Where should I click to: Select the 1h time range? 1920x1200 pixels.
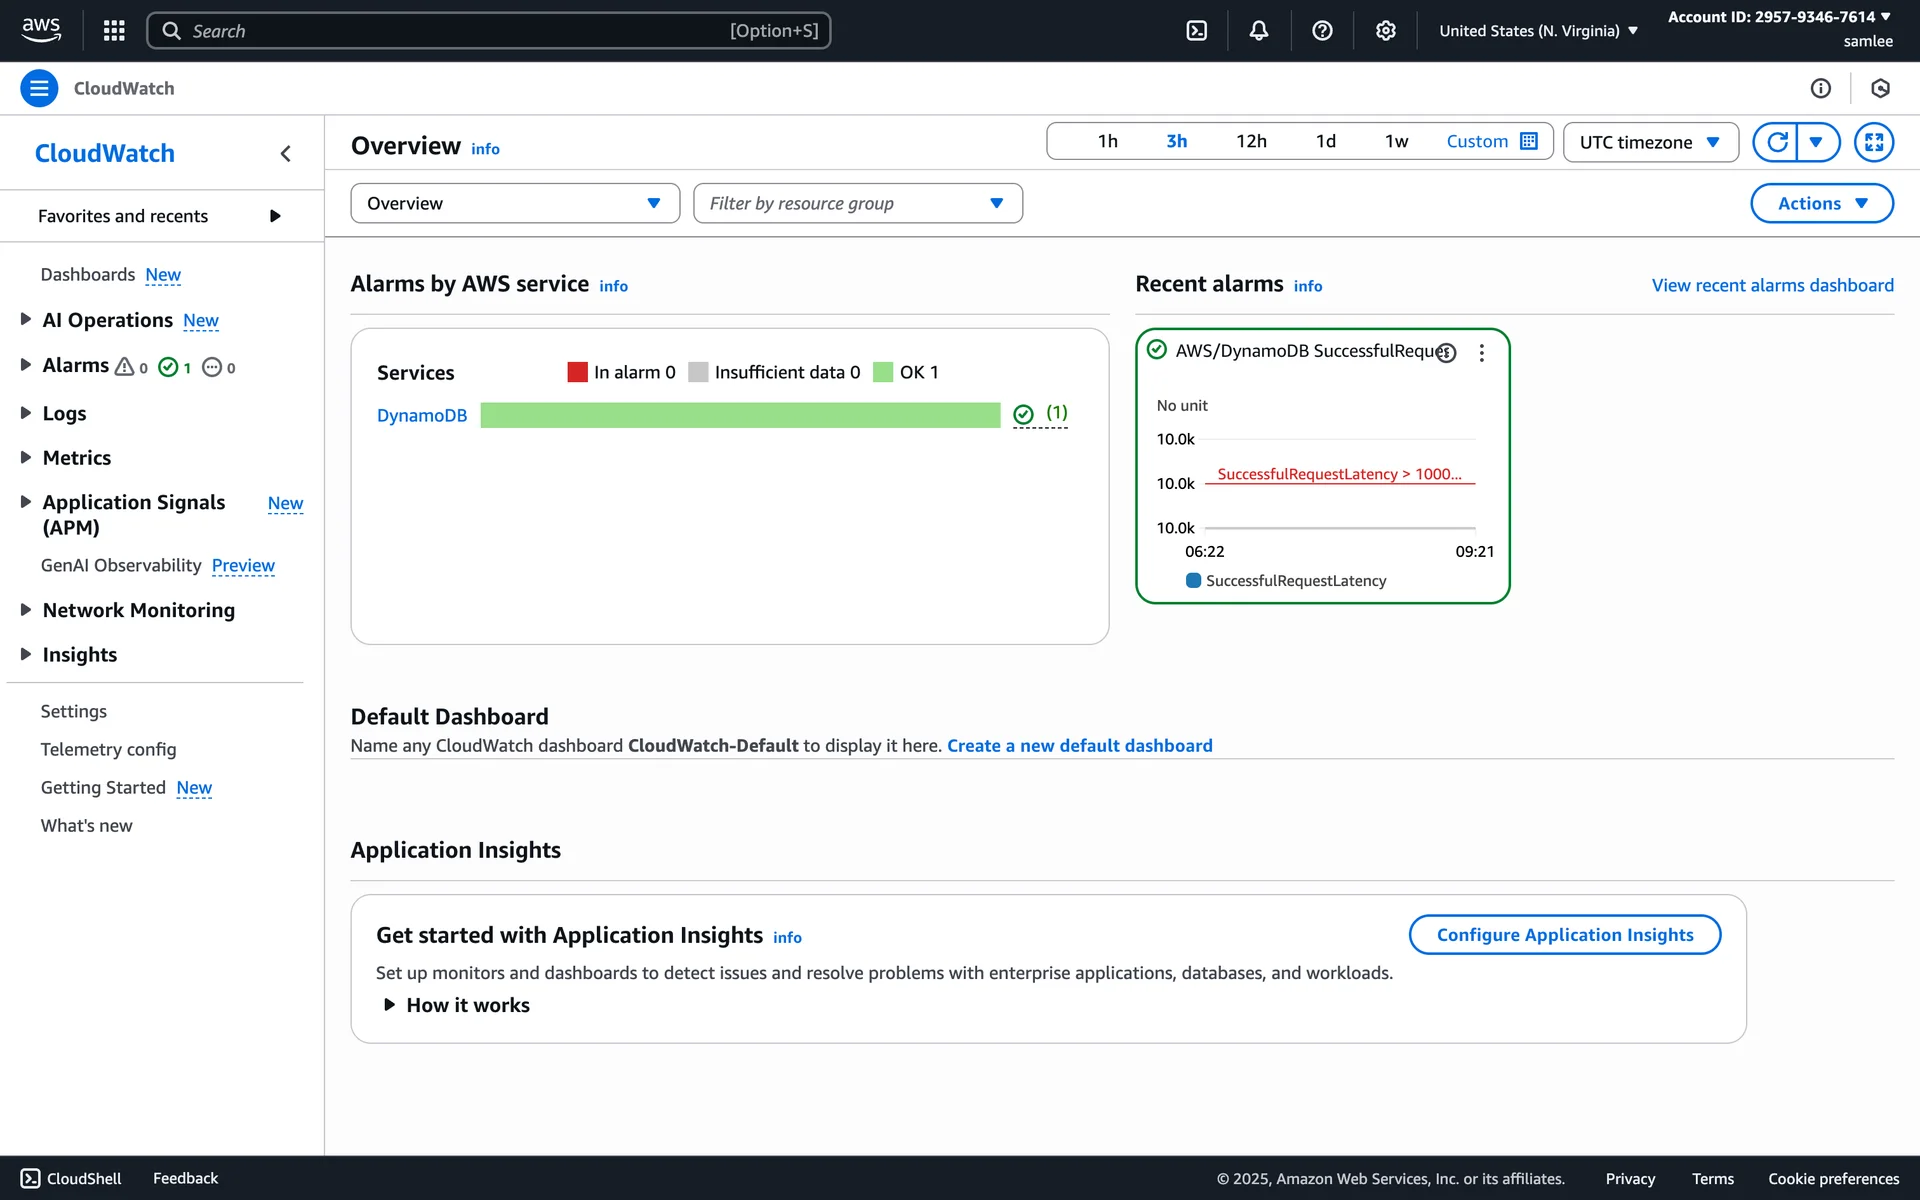pyautogui.click(x=1107, y=141)
